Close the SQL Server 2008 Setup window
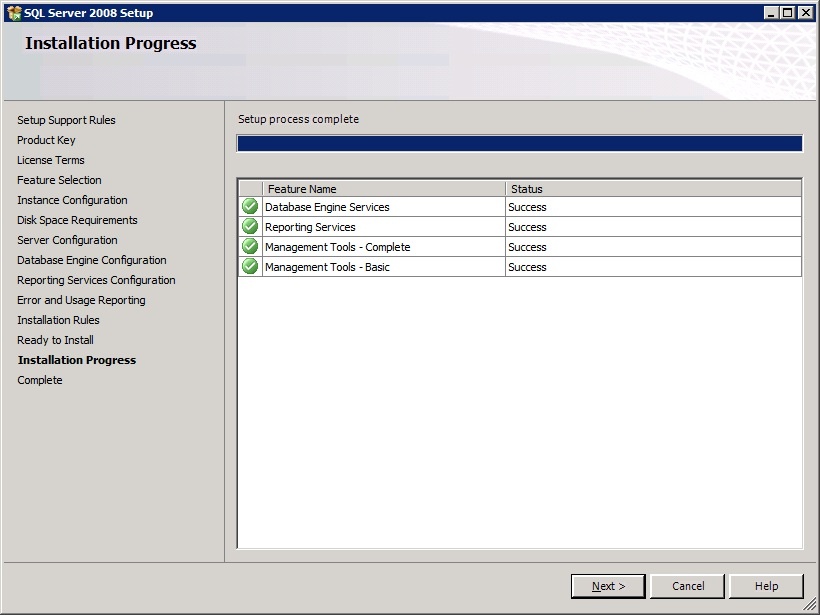The height and width of the screenshot is (615, 820). coord(806,13)
